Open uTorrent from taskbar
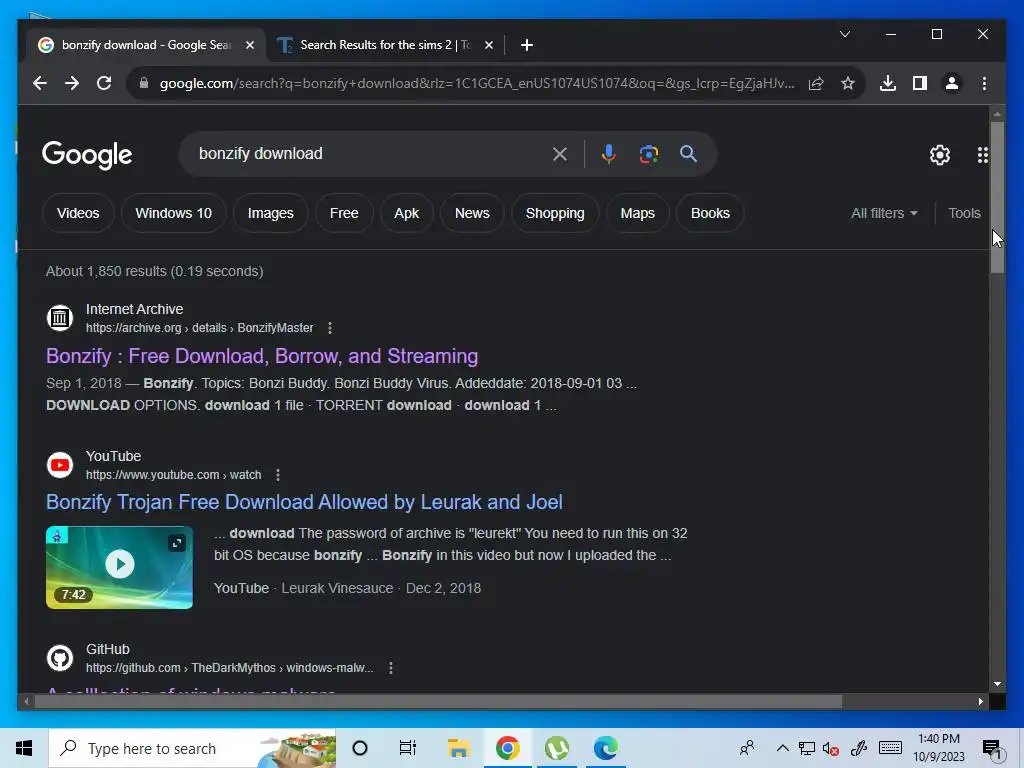Screen dimensions: 1024x768 coord(557,748)
